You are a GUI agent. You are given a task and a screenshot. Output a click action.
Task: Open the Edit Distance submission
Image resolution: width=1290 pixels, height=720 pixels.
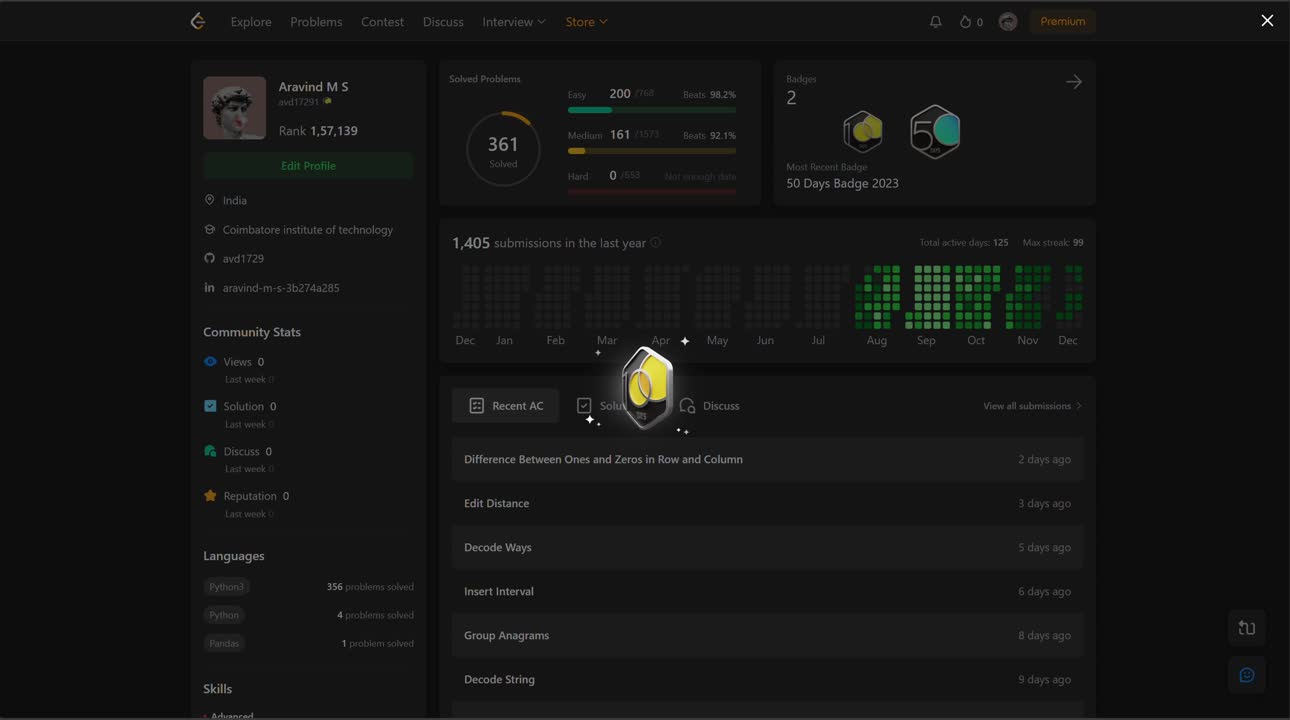tap(497, 503)
